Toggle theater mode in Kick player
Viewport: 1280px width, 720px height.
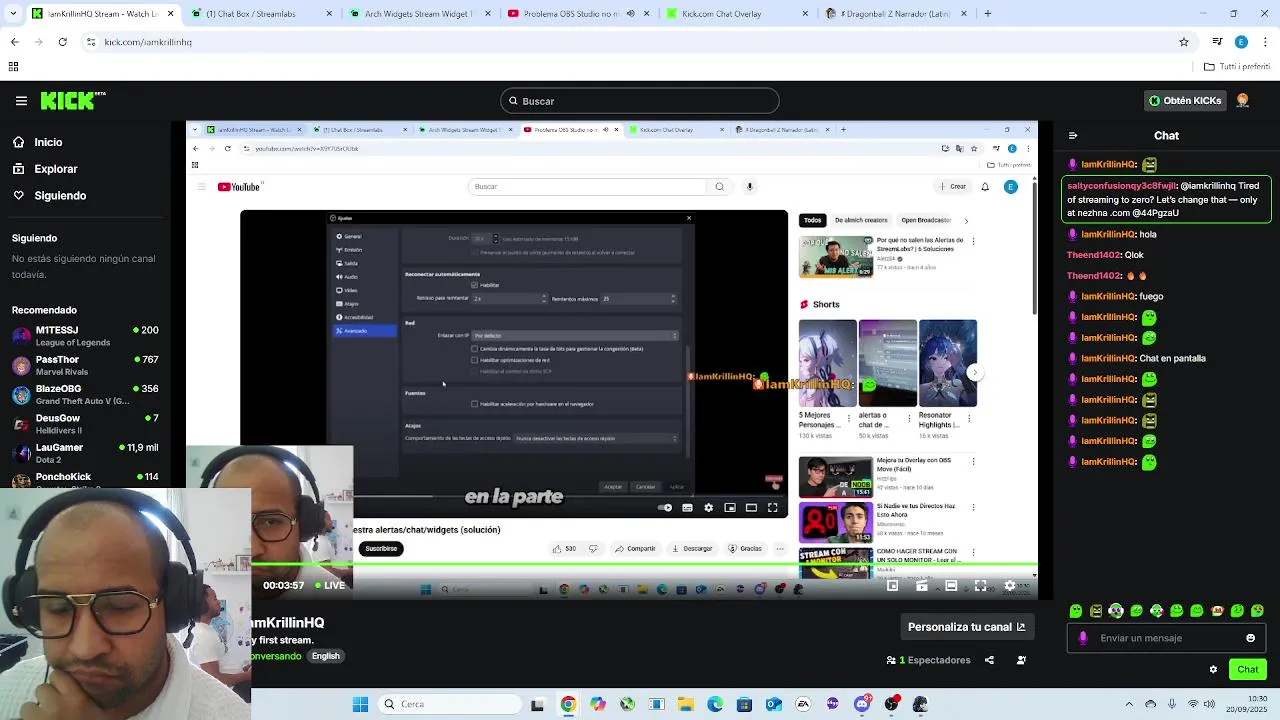coord(951,586)
